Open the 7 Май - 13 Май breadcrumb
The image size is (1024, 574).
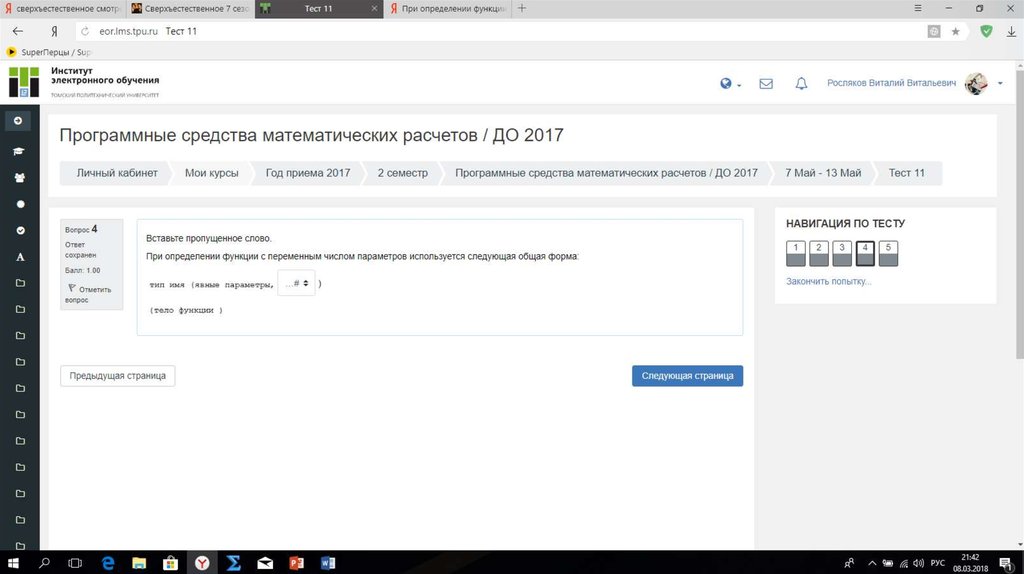823,173
